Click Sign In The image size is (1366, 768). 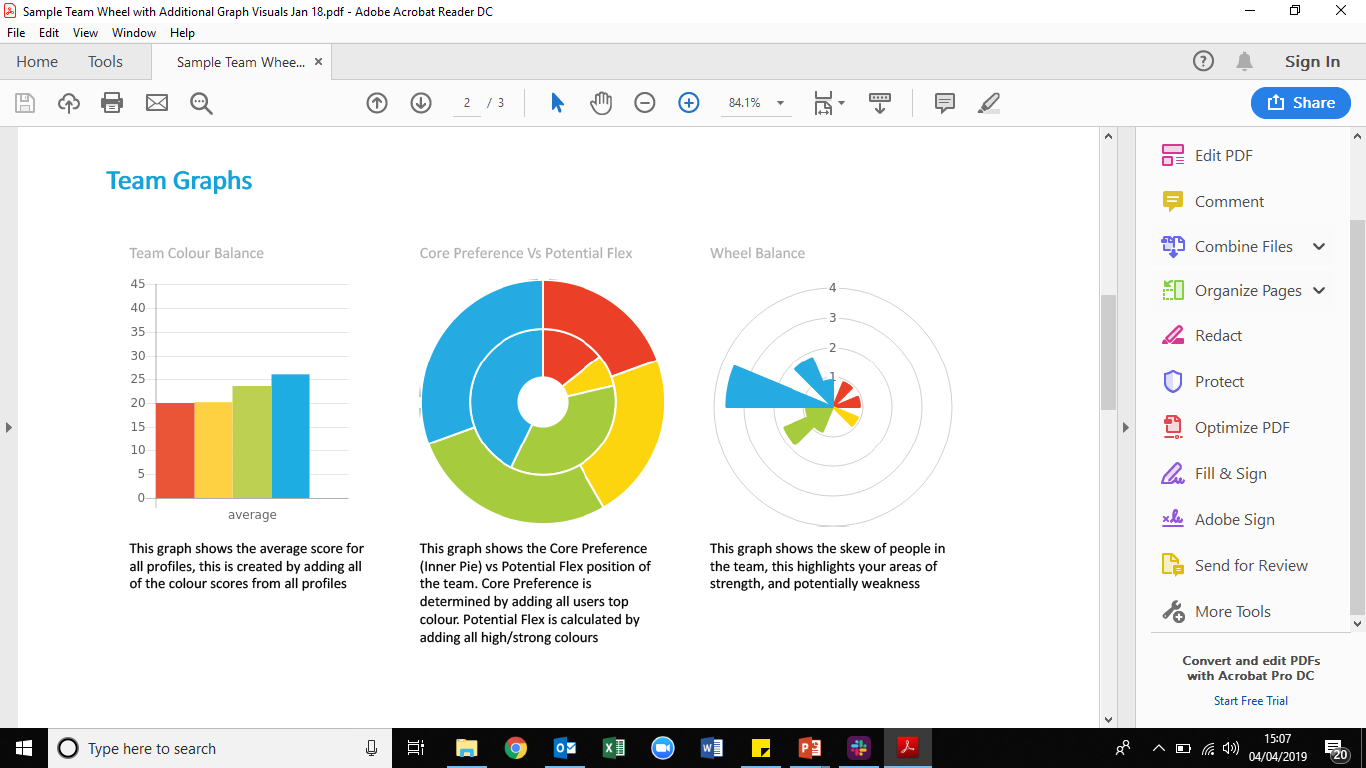click(1312, 62)
